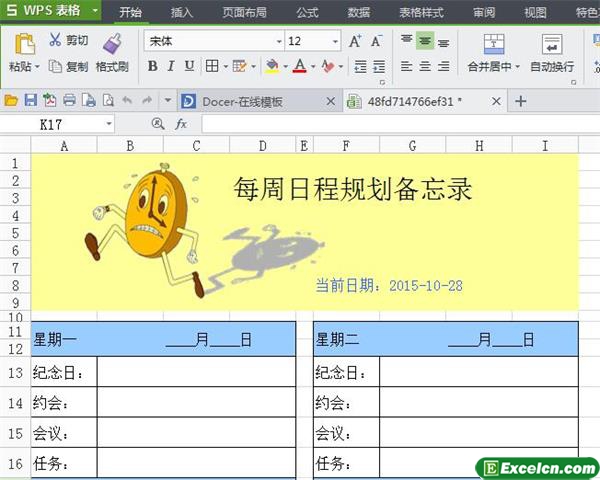Click the Paste (粘贴) icon
This screenshot has height=480, width=600.
[x=25, y=44]
